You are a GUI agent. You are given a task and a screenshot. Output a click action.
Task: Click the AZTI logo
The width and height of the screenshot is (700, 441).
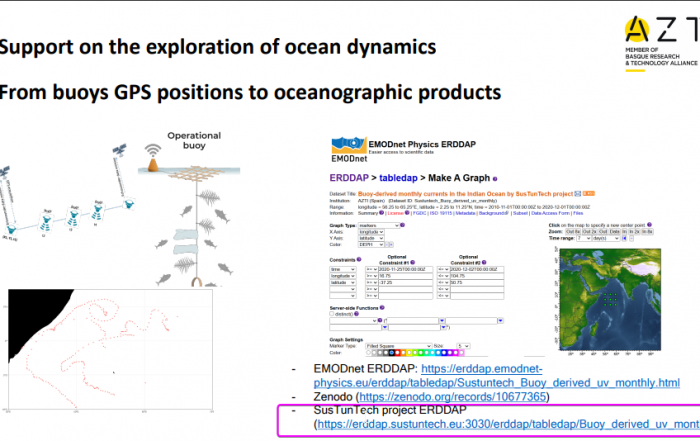pos(662,44)
